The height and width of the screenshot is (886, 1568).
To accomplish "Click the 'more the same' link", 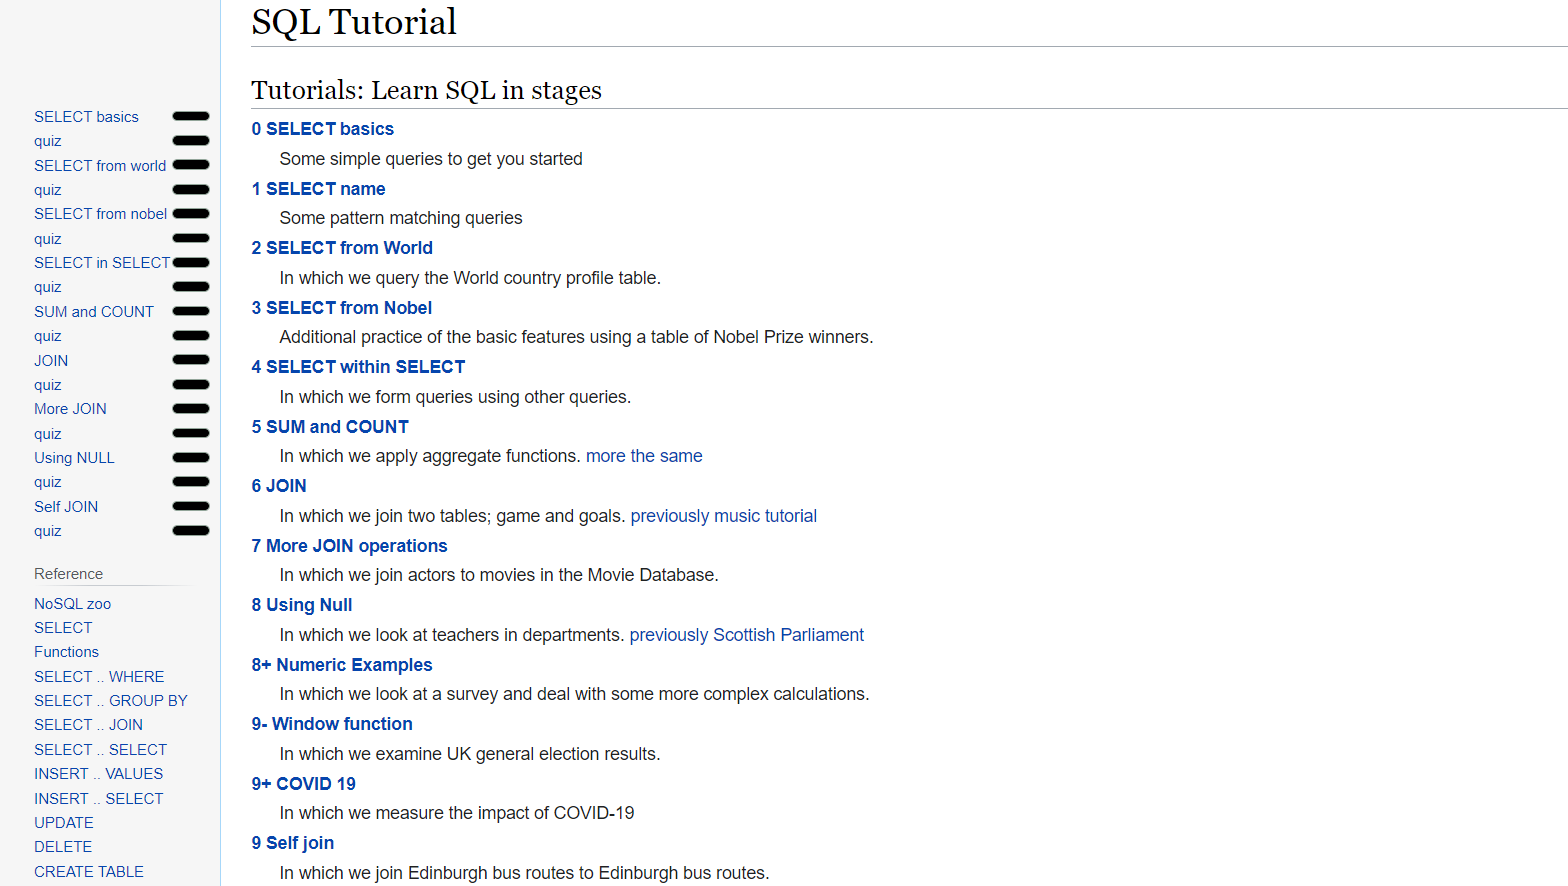I will click(x=643, y=456).
